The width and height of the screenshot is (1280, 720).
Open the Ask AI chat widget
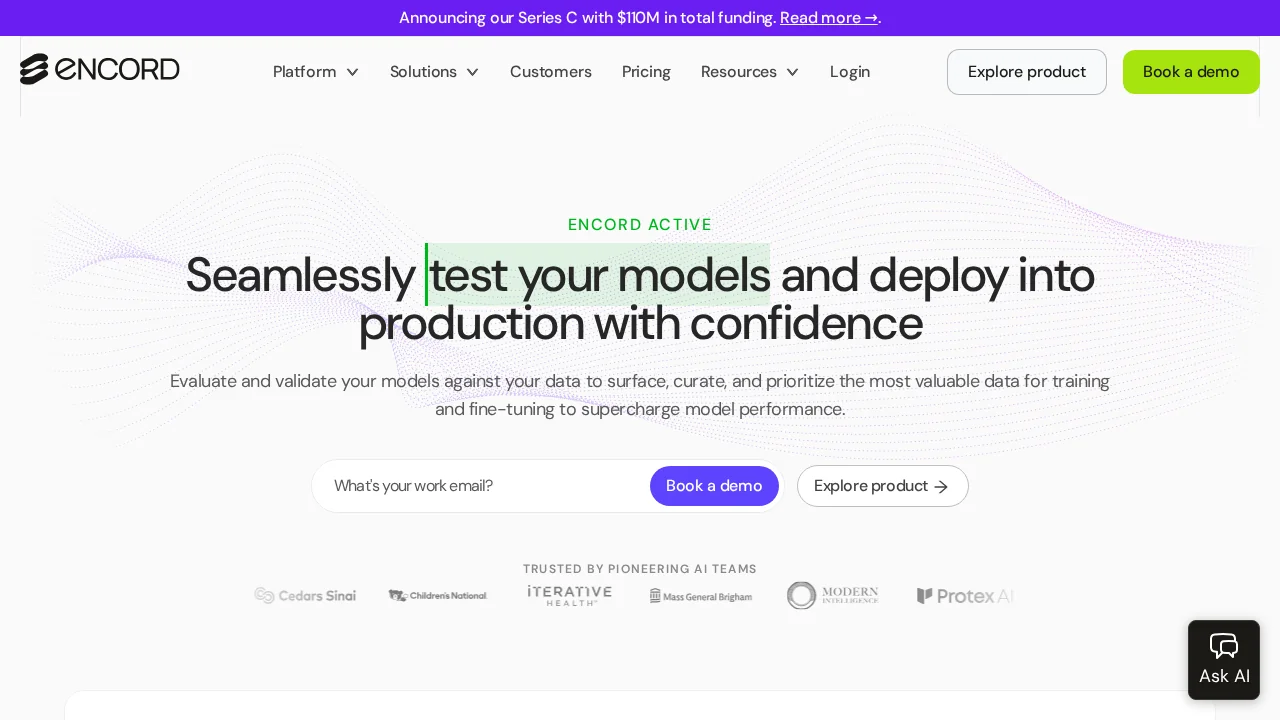(1224, 658)
